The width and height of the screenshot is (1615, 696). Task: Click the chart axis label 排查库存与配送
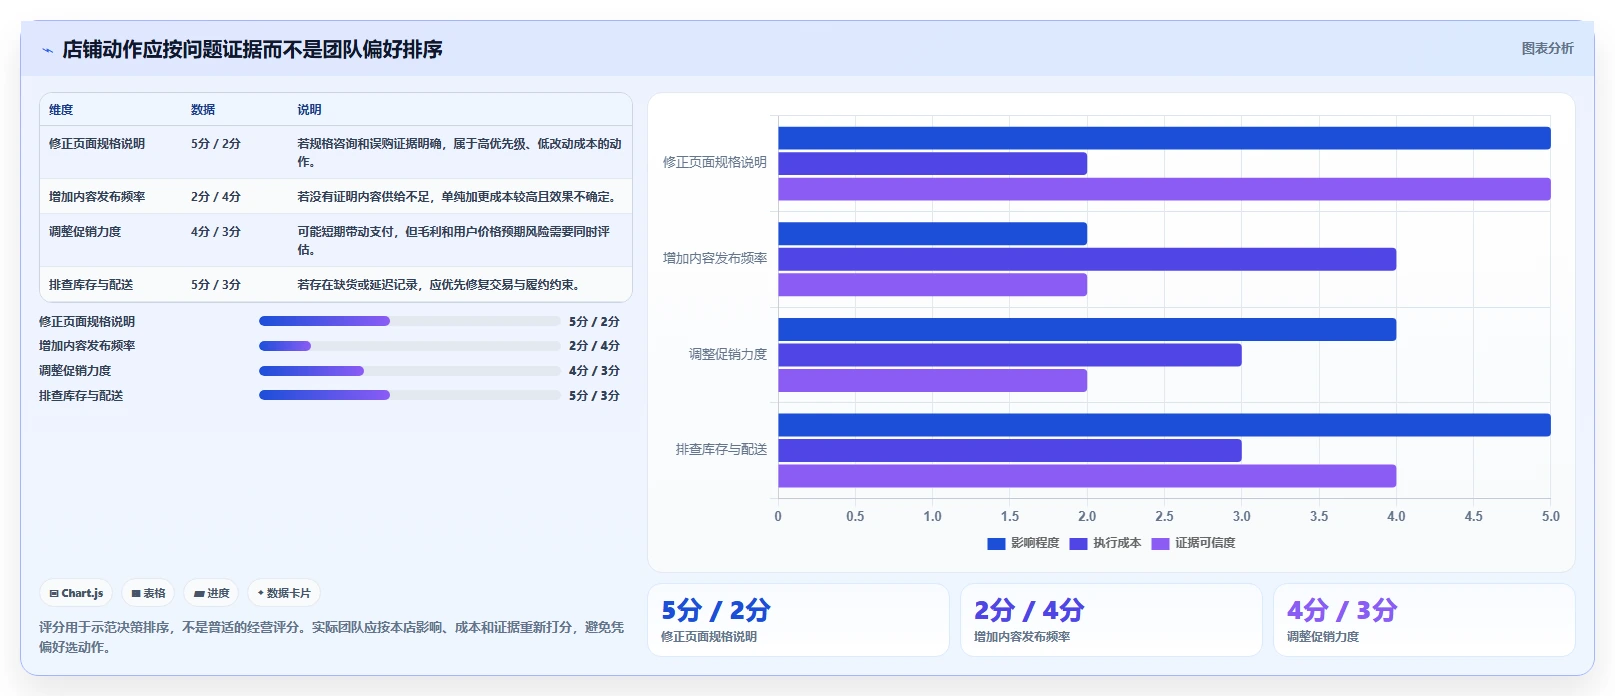(721, 450)
